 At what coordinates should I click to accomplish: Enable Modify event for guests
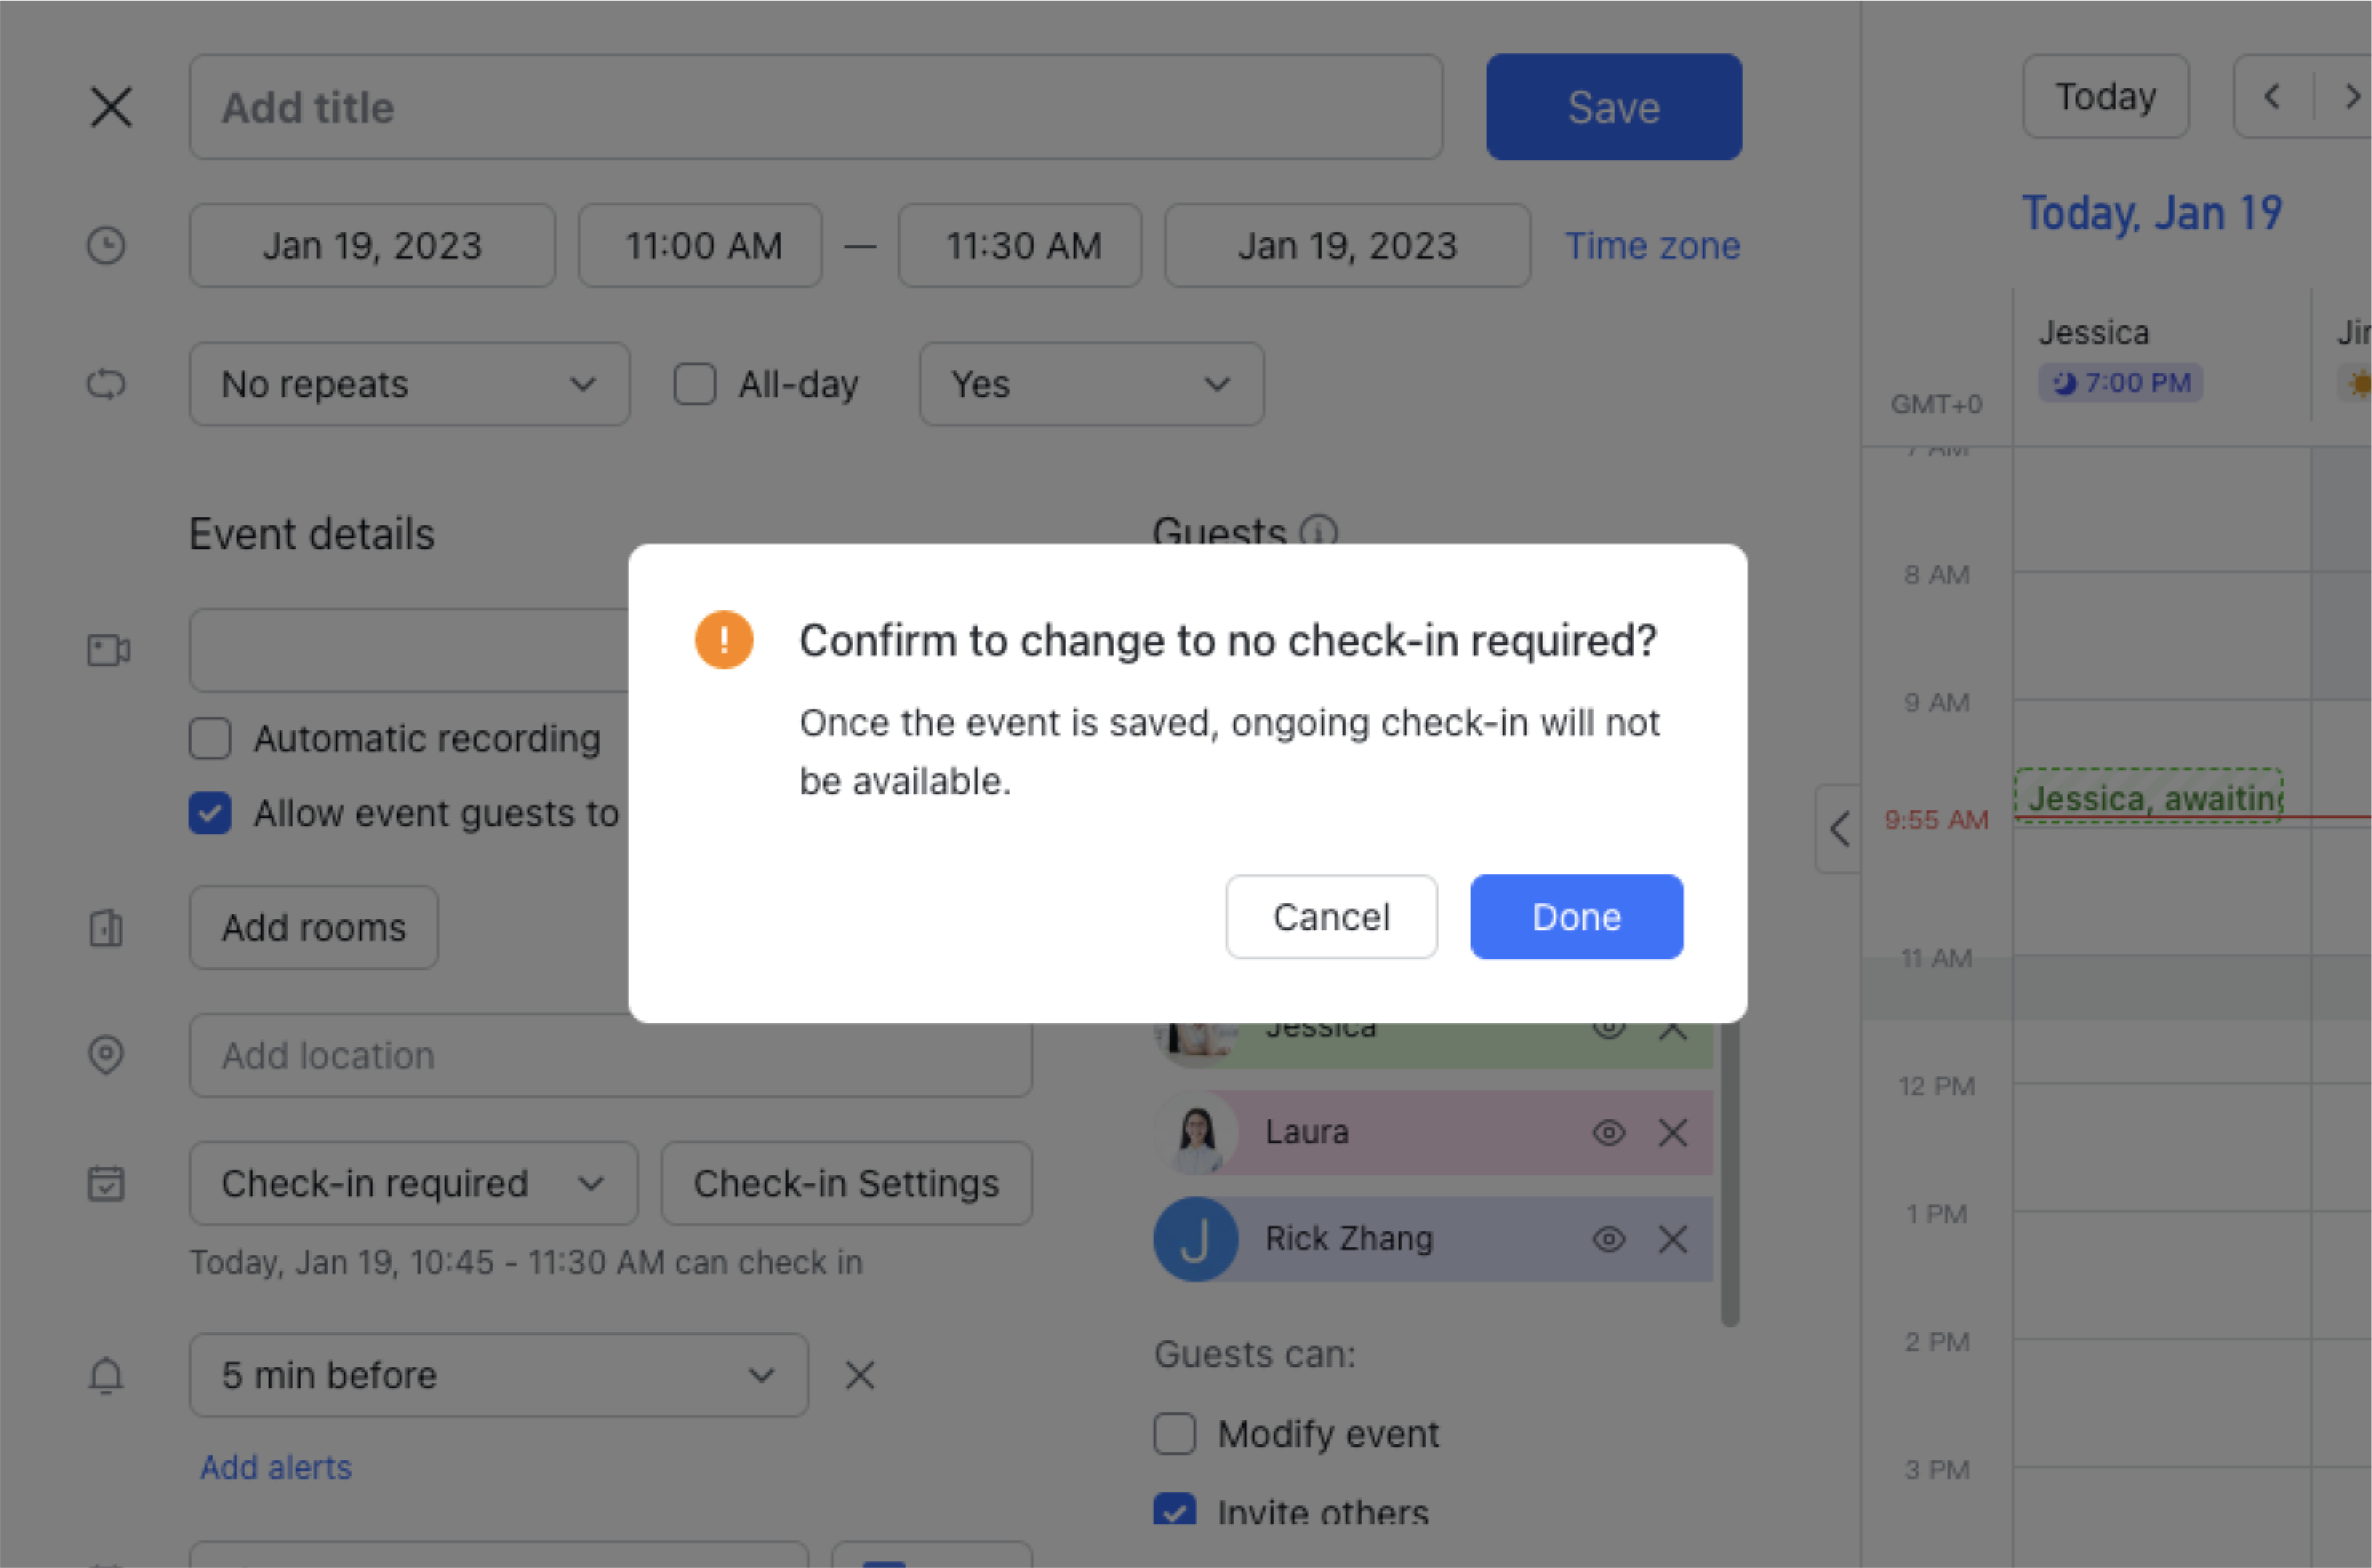point(1175,1433)
